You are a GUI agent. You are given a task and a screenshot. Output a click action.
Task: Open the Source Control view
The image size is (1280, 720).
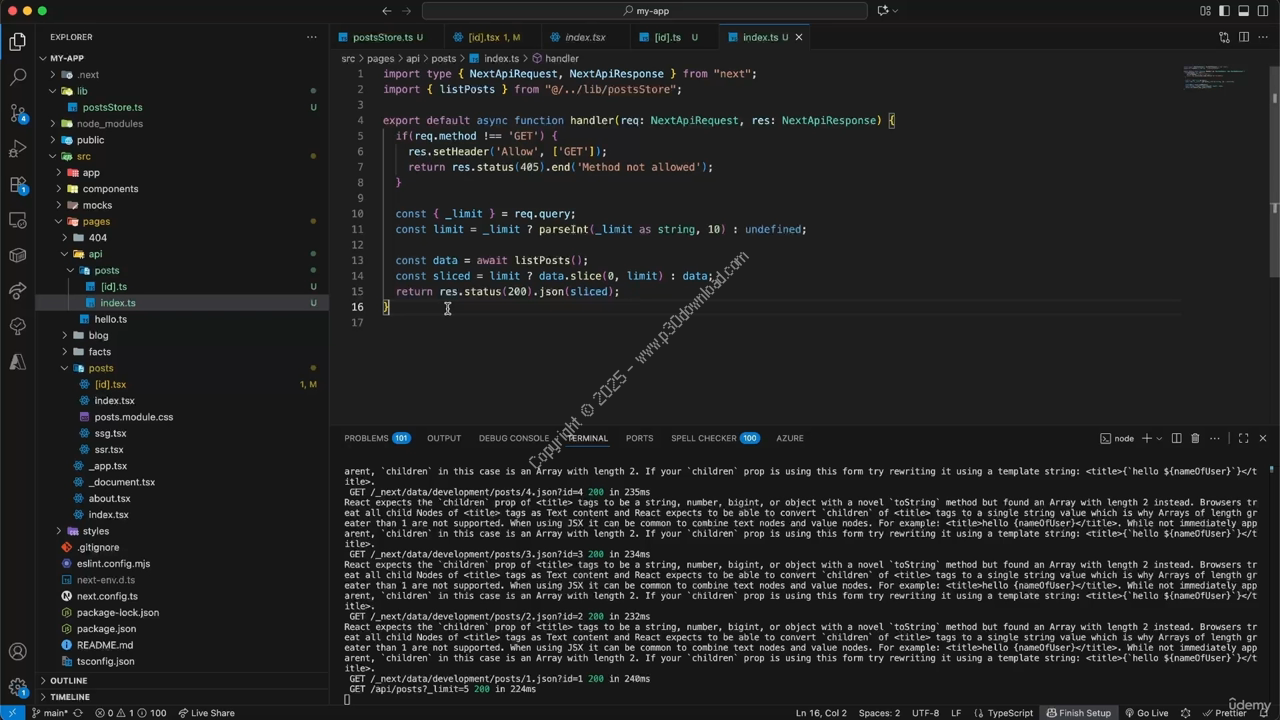pos(17,113)
